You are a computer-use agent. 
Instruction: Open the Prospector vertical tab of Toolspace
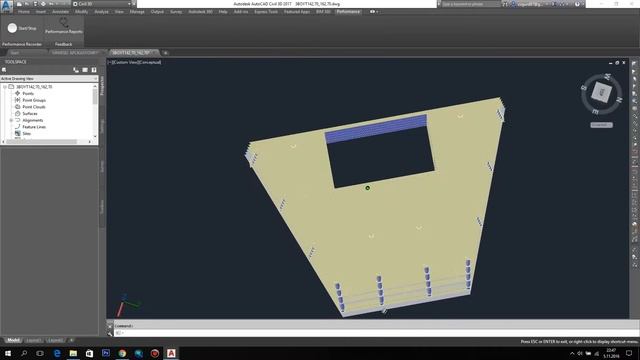point(102,85)
